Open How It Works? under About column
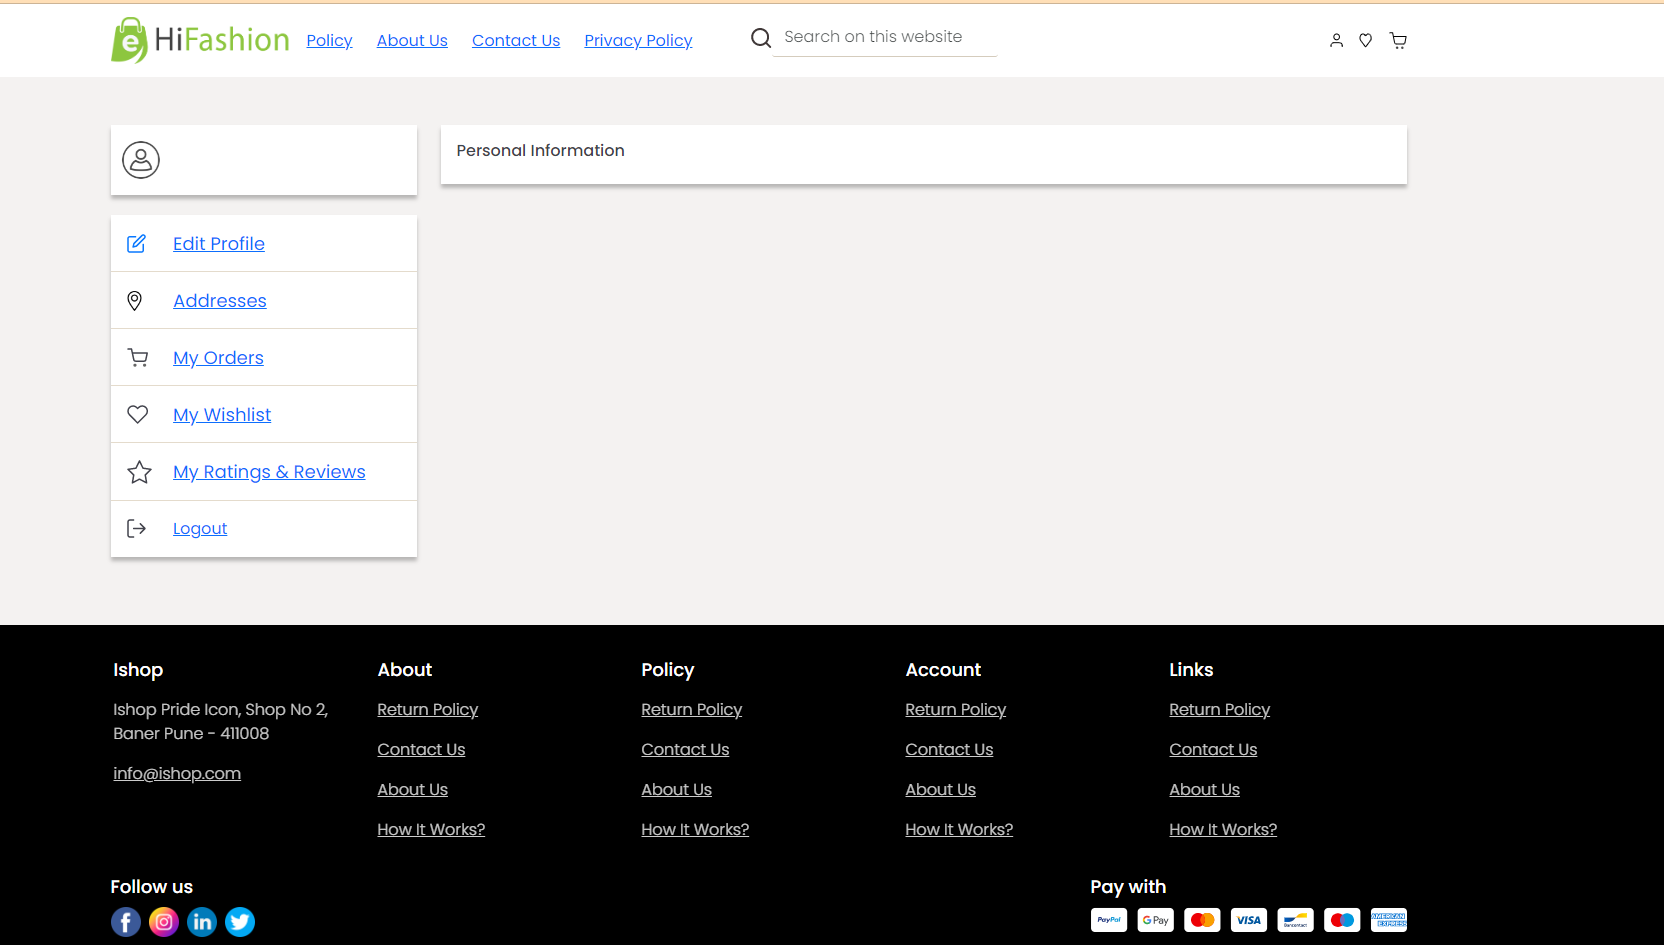The image size is (1664, 945). 431,829
